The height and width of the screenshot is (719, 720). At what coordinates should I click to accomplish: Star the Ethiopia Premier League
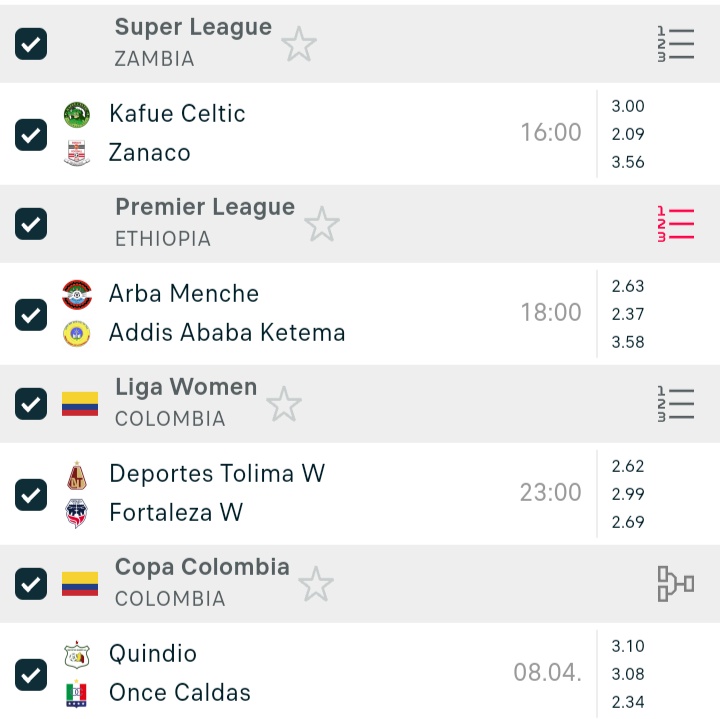point(321,225)
